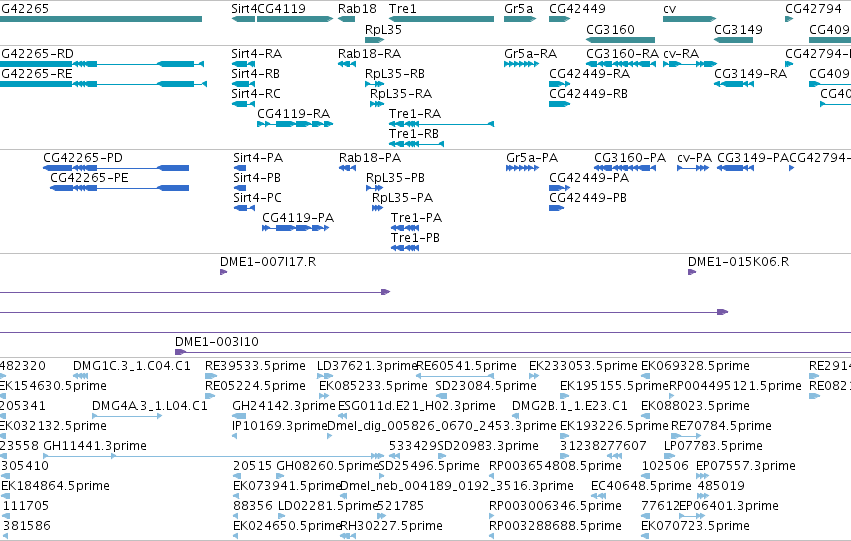Viewport: 851px width, 541px height.
Task: Select transcript RpL35-RA
Action: click(x=377, y=104)
